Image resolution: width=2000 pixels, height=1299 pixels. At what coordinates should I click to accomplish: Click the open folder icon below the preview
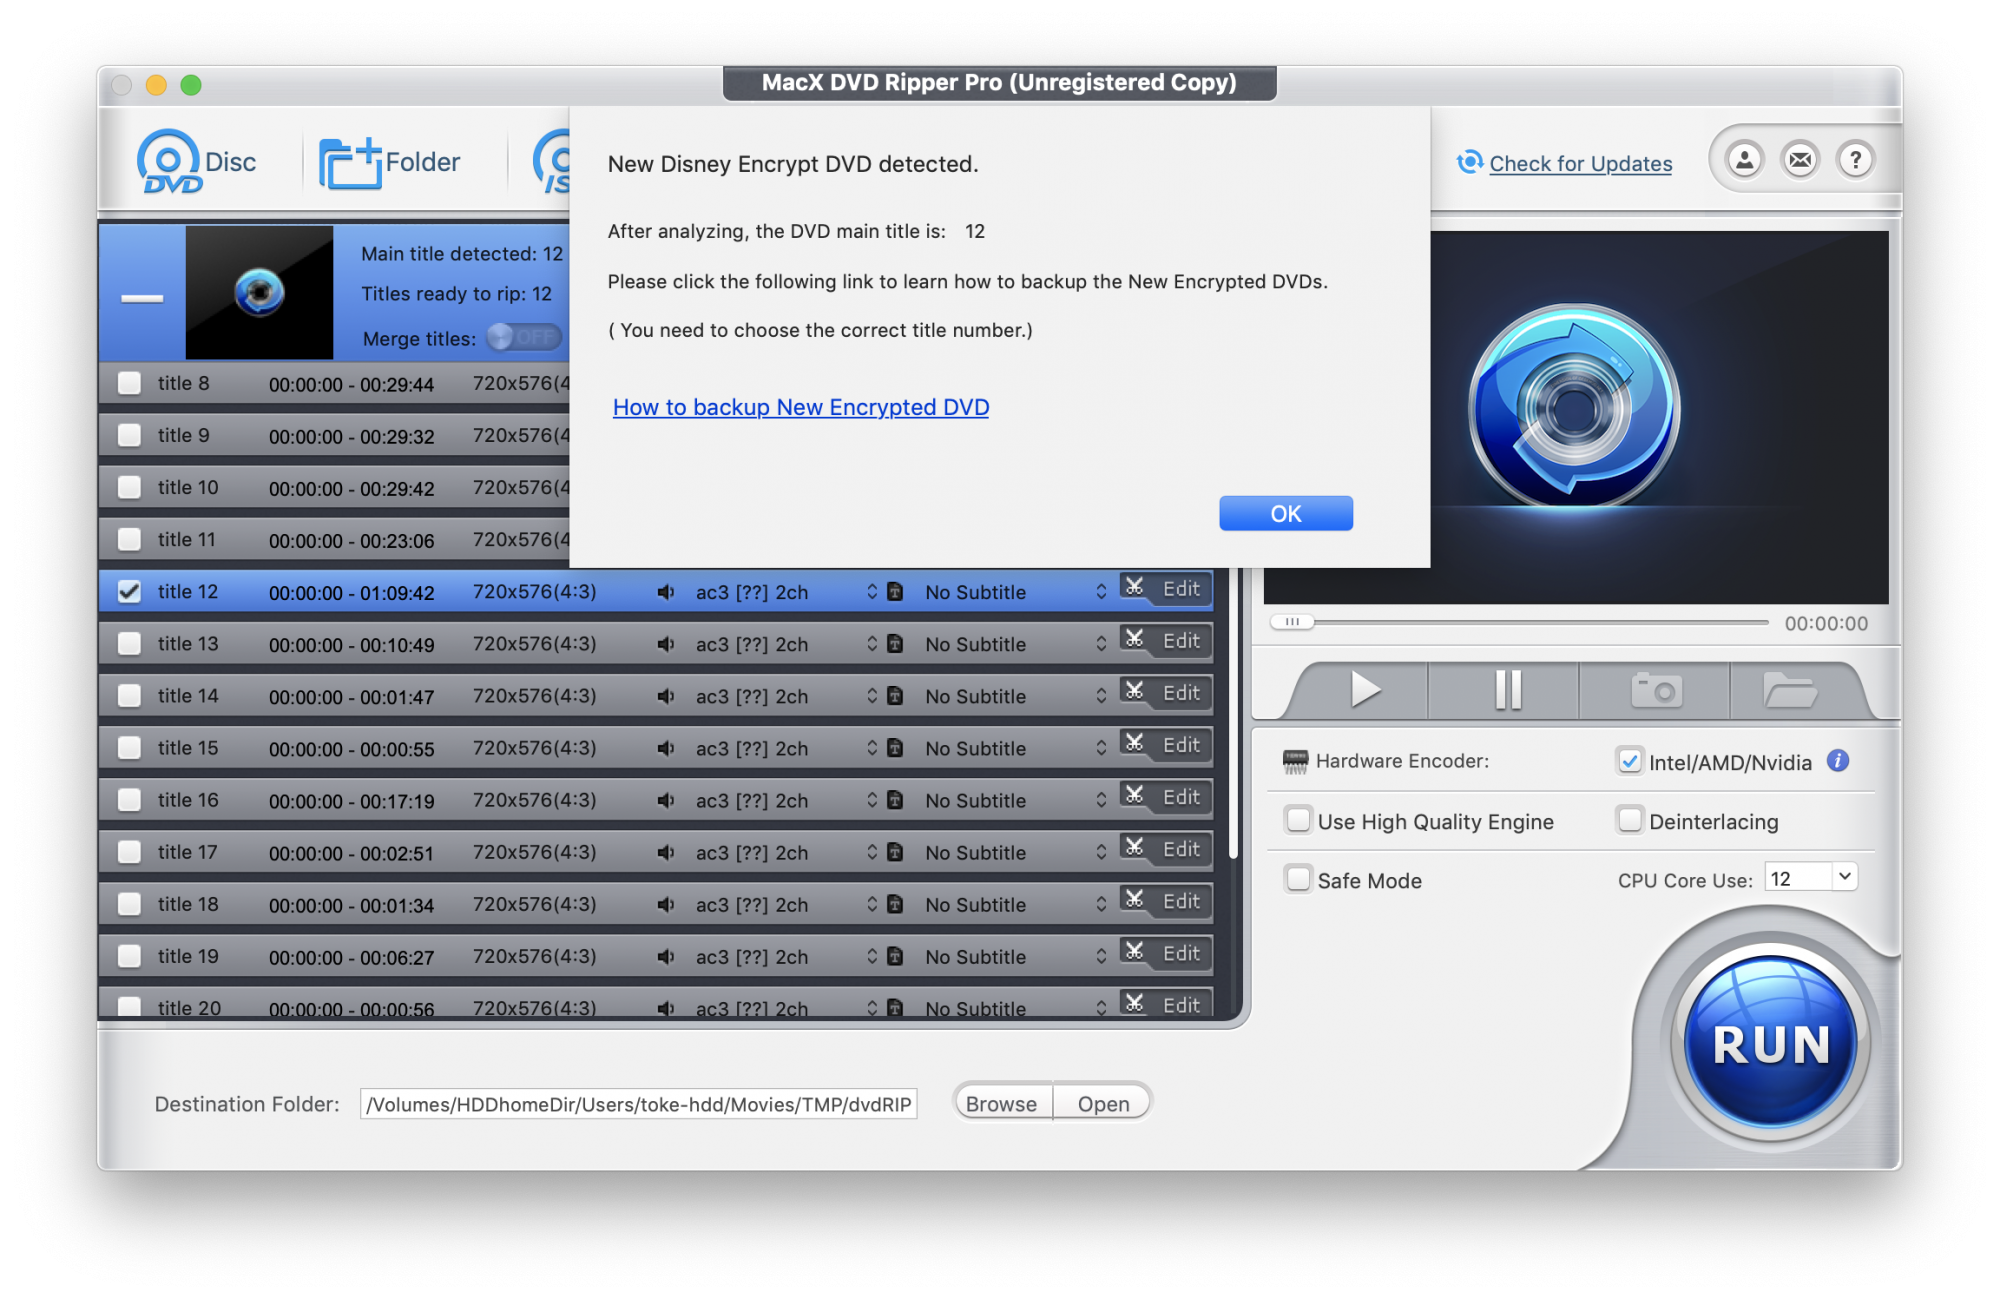tap(1789, 690)
